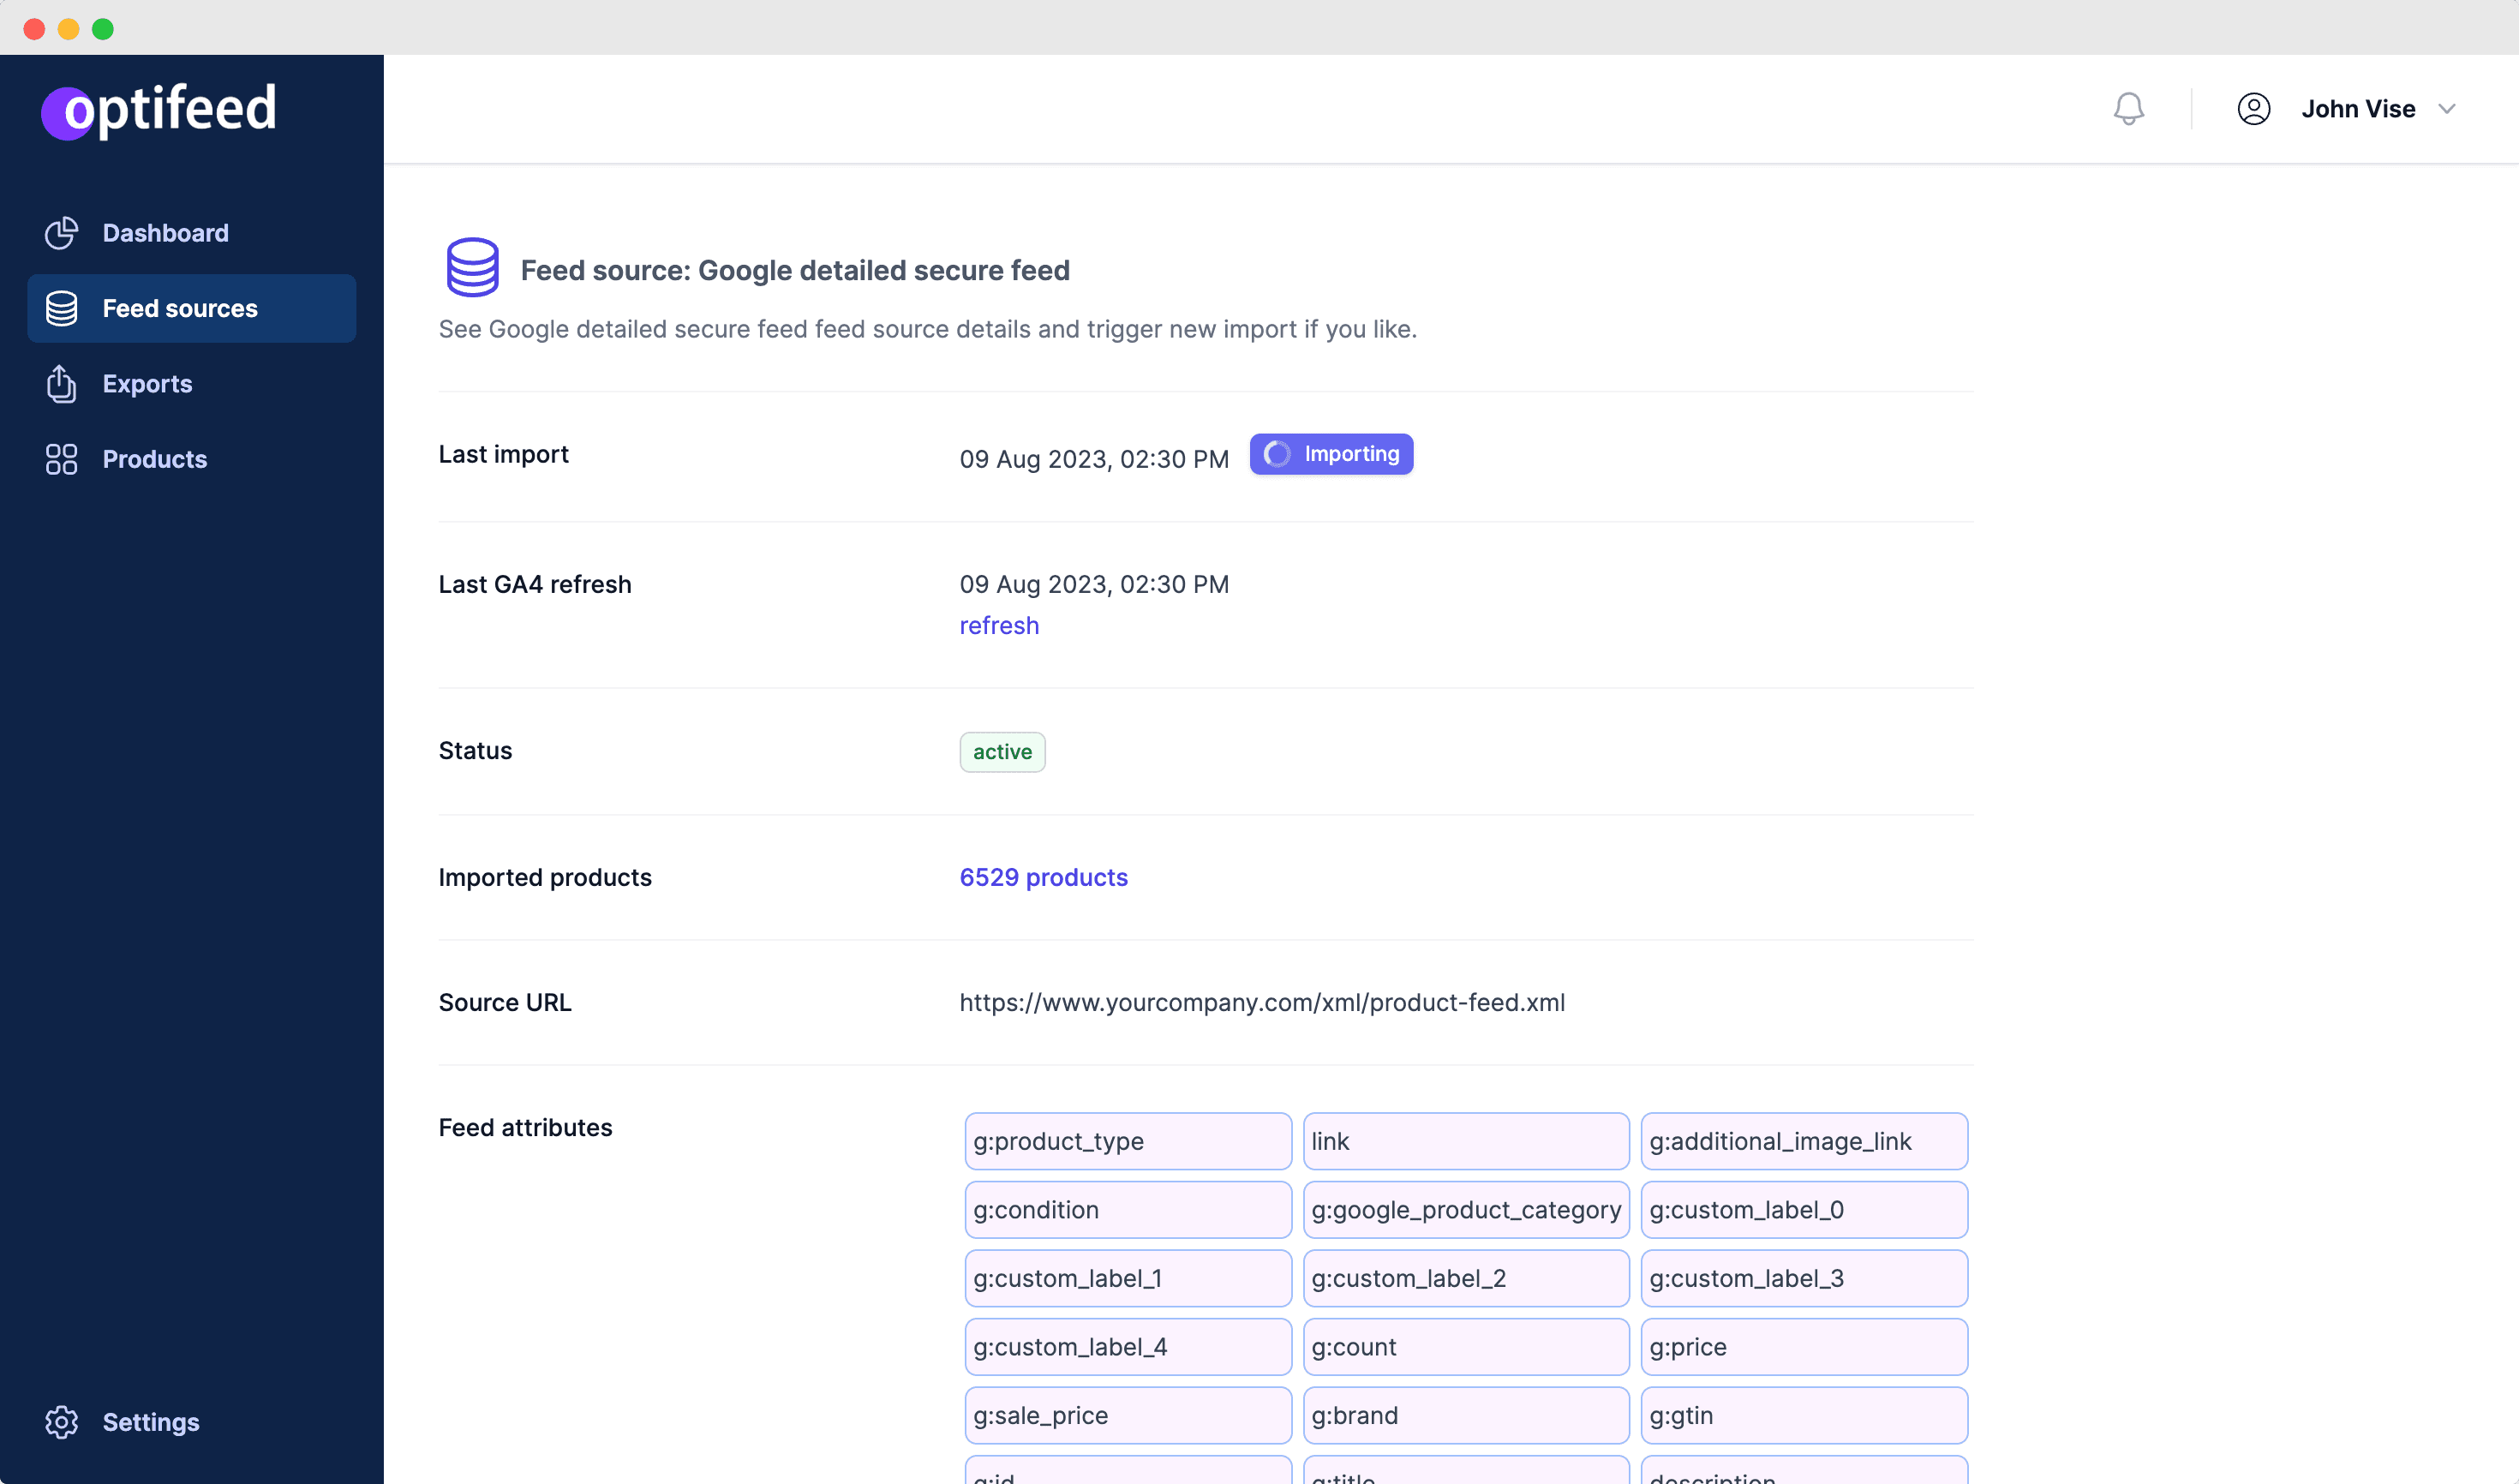Click the Exports share icon

pyautogui.click(x=61, y=384)
